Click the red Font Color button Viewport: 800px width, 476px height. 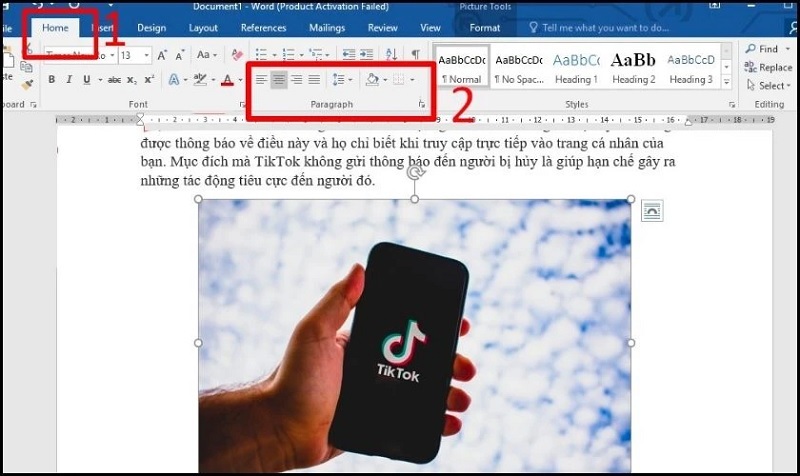[x=228, y=79]
